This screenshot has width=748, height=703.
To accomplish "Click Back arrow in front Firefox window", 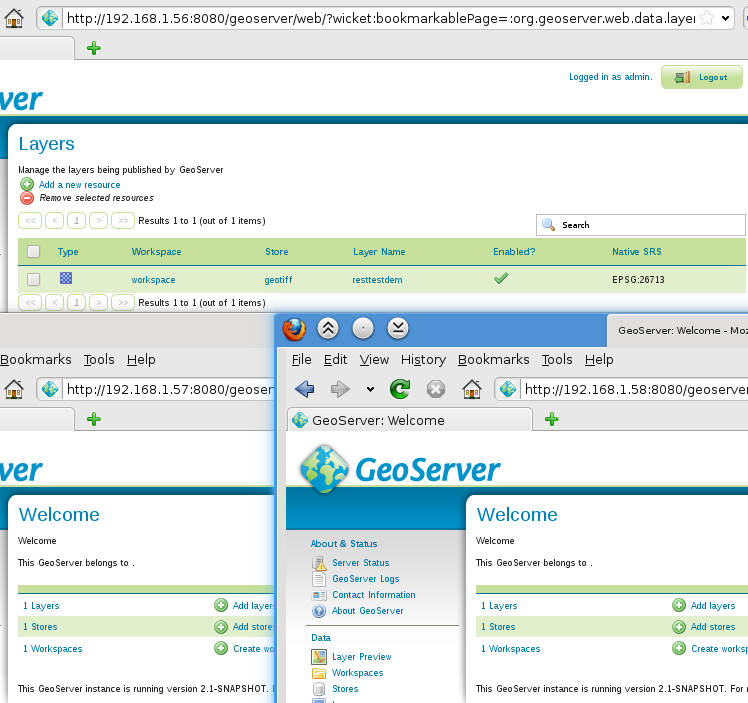I will pyautogui.click(x=305, y=389).
